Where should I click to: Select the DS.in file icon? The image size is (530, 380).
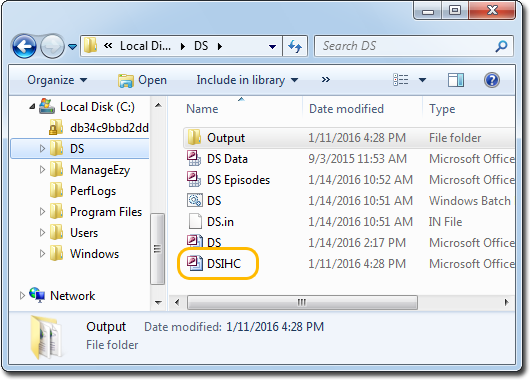195,221
